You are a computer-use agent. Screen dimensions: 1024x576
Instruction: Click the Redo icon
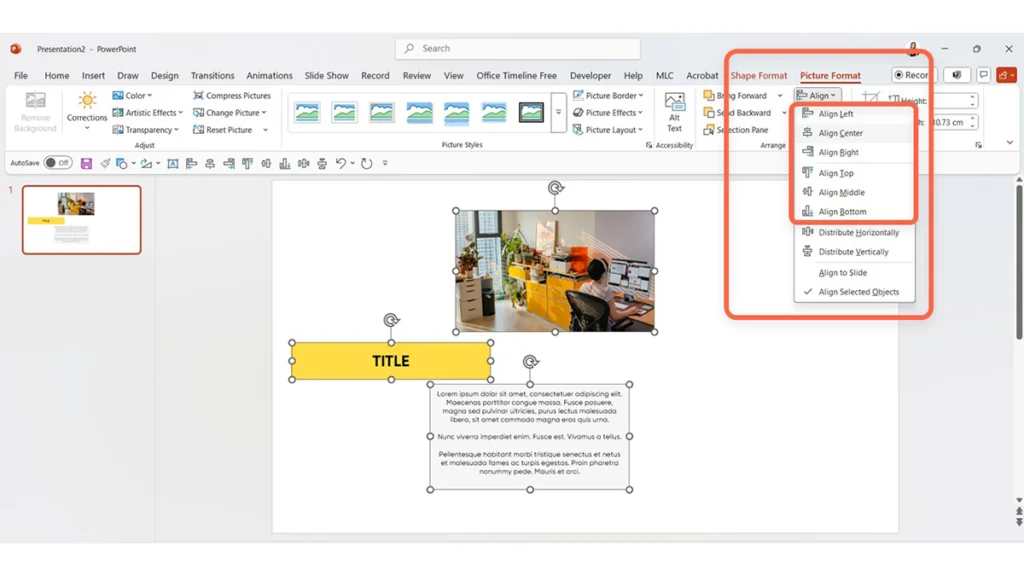(x=366, y=163)
